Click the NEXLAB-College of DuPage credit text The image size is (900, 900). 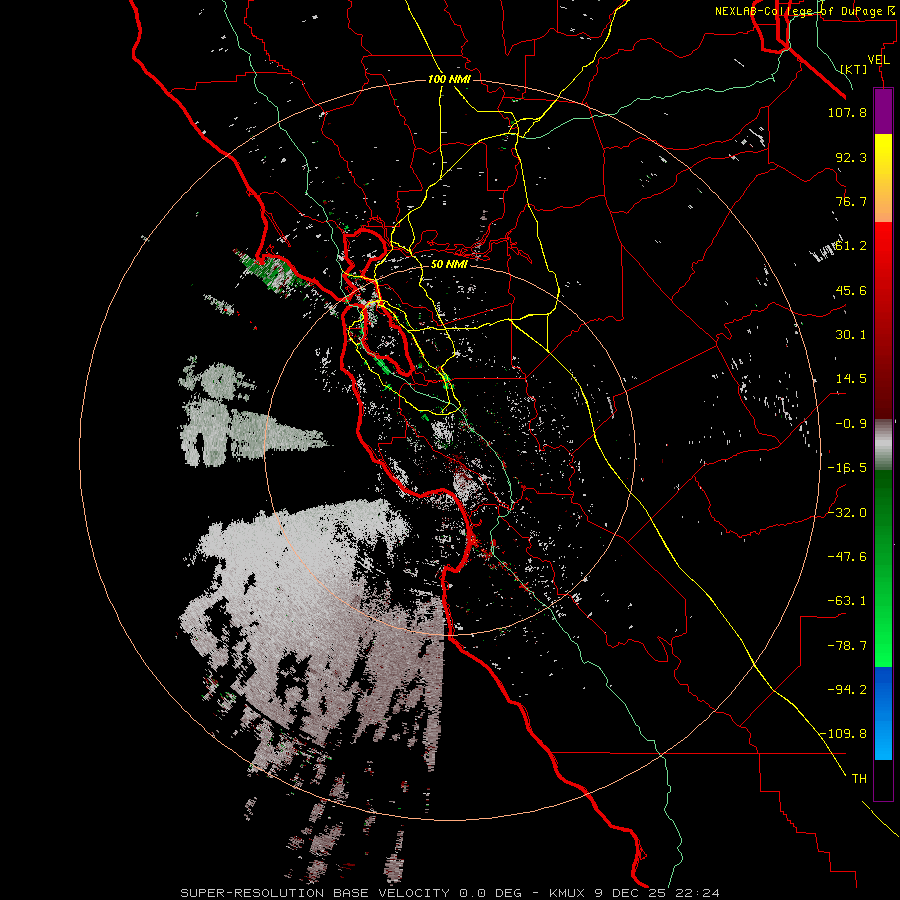pos(804,11)
